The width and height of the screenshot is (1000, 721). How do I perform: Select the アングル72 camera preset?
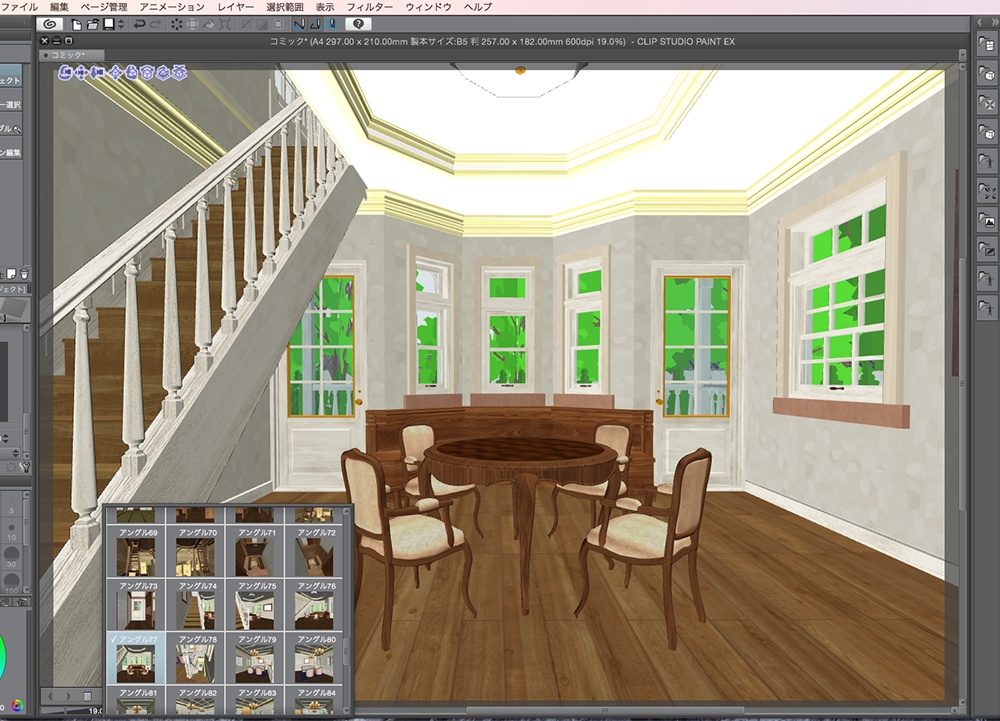click(314, 552)
